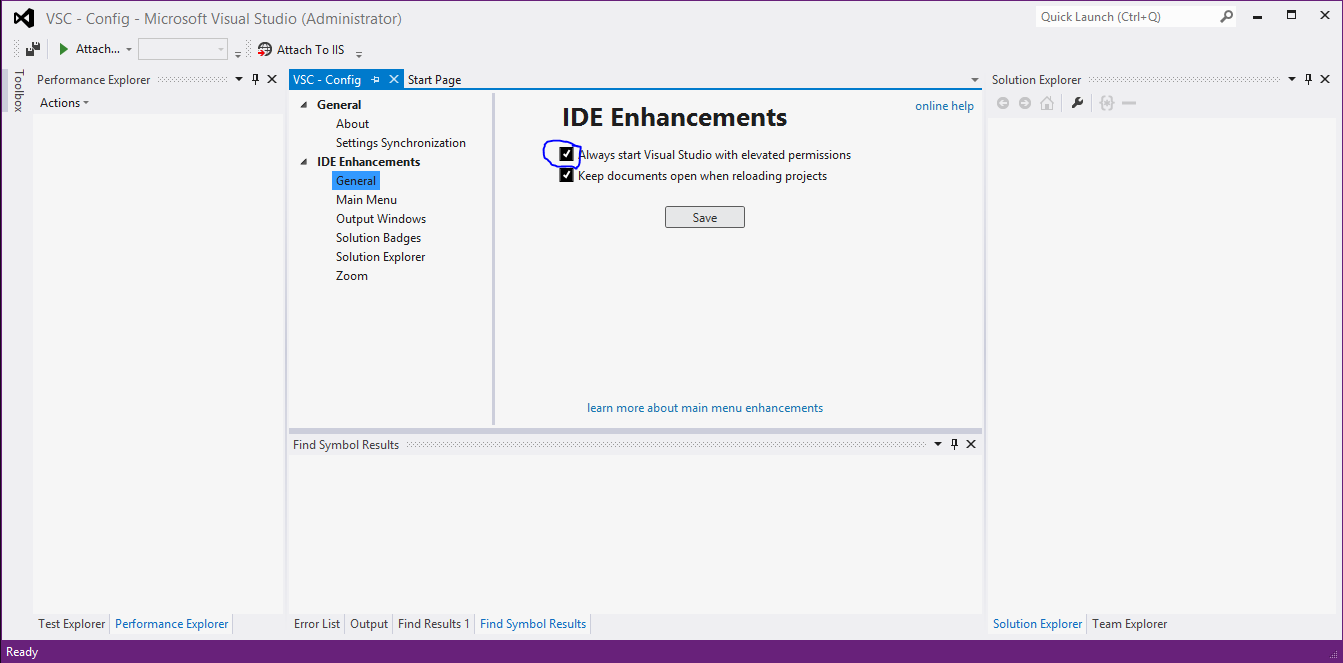Pin the Solution Explorer panel
Screen dimensions: 1343x663
[x=1309, y=80]
